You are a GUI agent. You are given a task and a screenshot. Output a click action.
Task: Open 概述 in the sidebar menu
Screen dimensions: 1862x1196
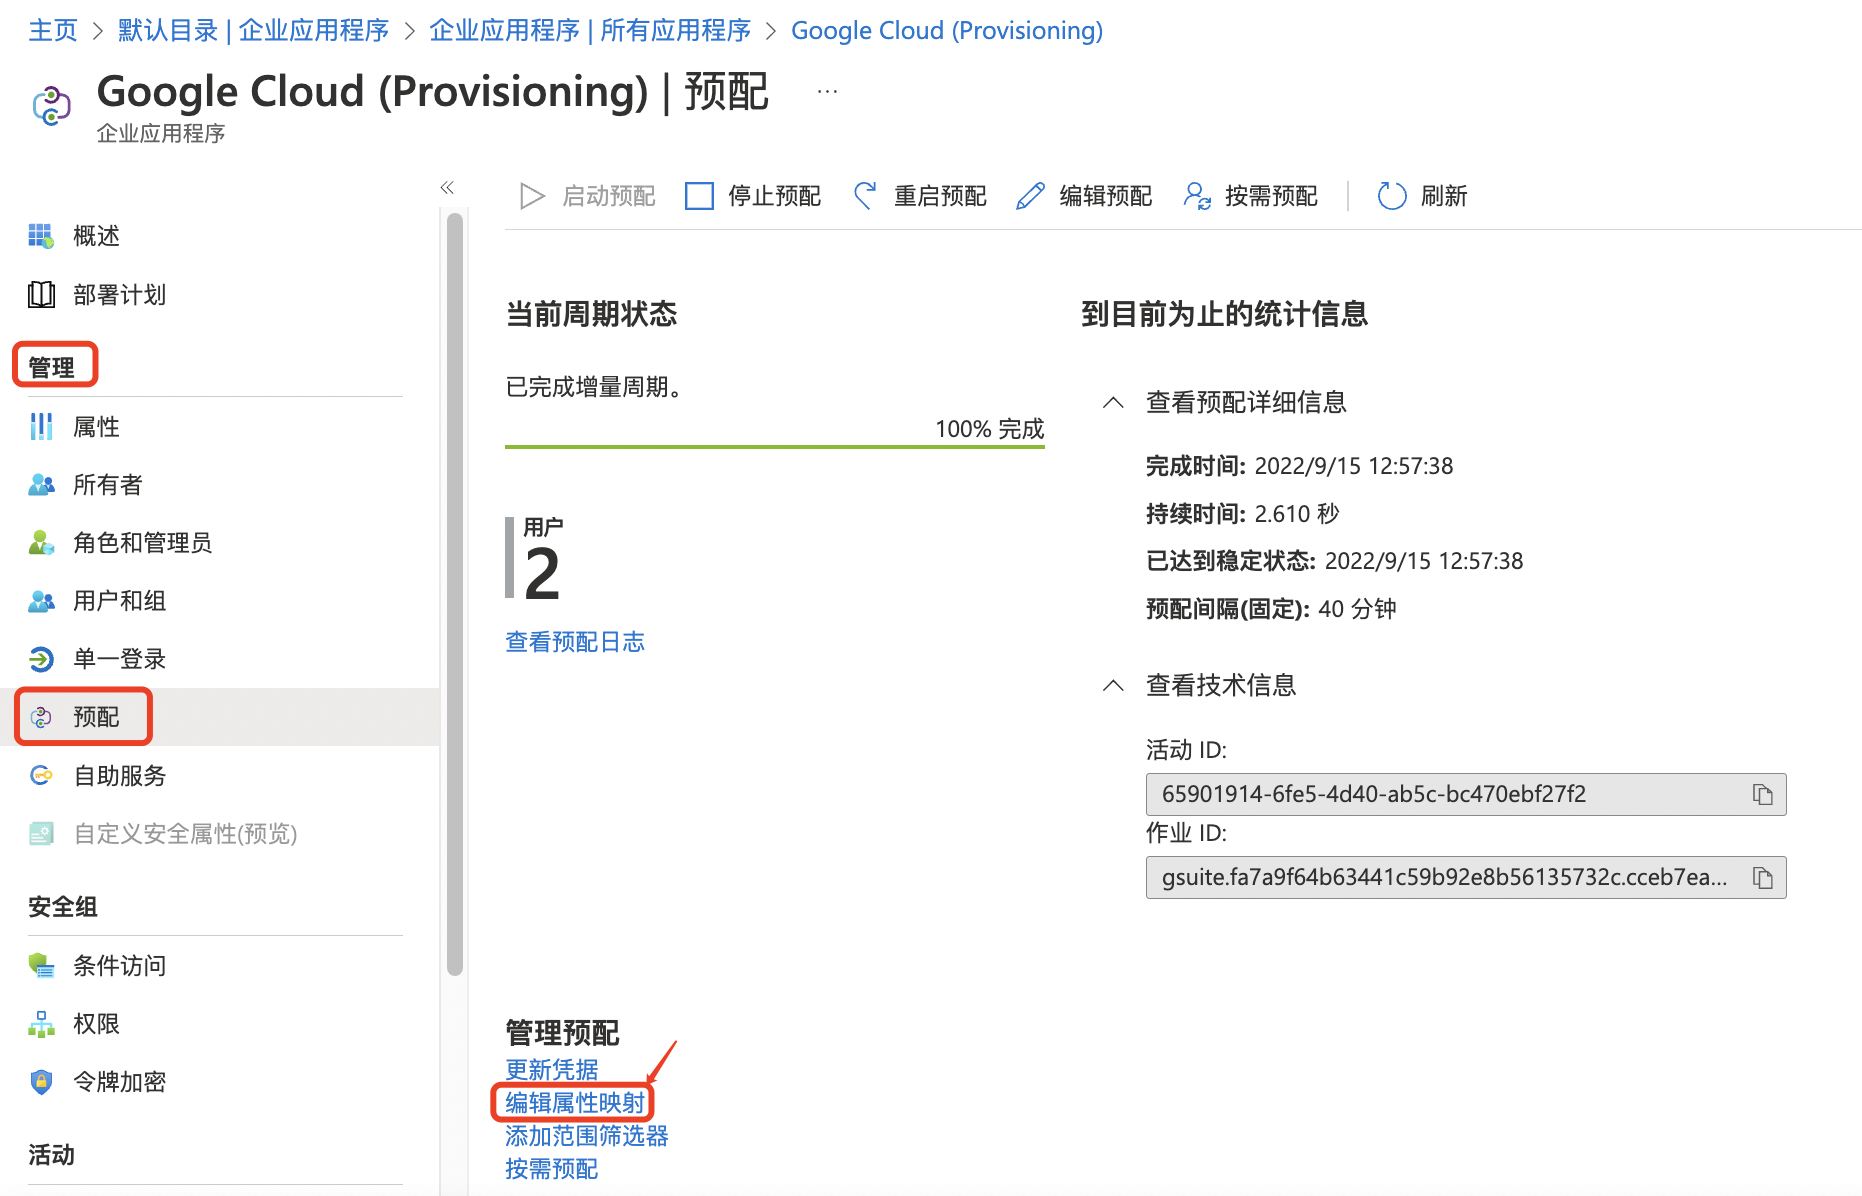(x=96, y=236)
